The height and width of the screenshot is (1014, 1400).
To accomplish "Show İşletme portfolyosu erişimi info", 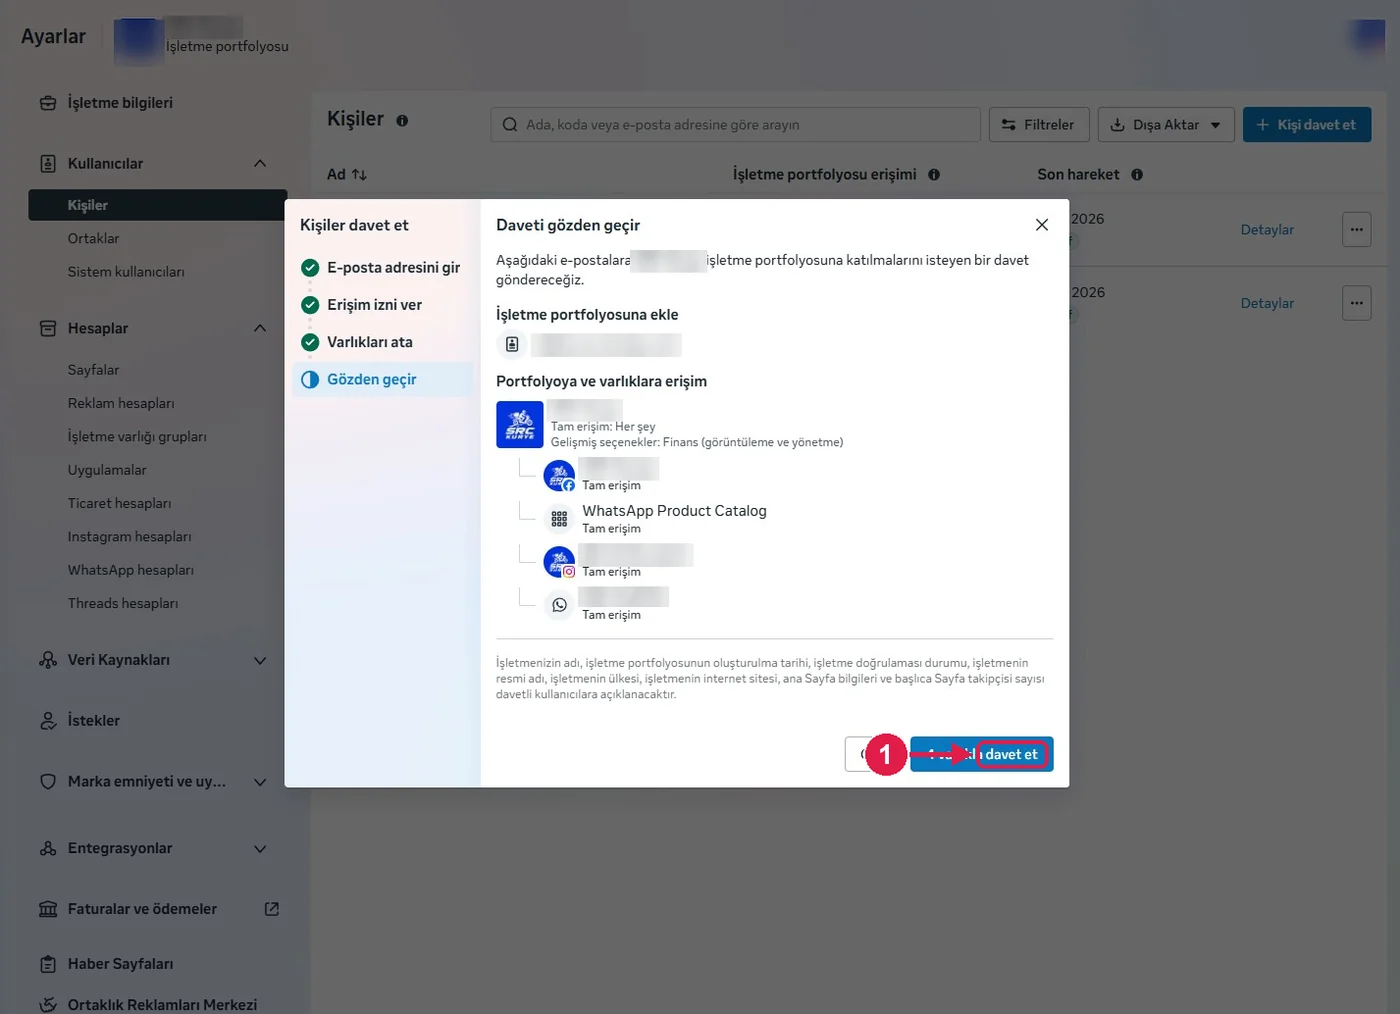I will pyautogui.click(x=934, y=174).
